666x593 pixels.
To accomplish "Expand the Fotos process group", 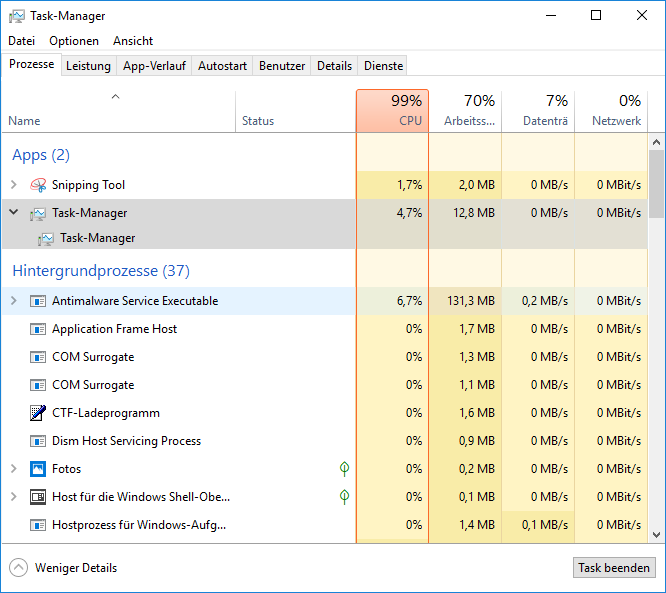I will (14, 469).
